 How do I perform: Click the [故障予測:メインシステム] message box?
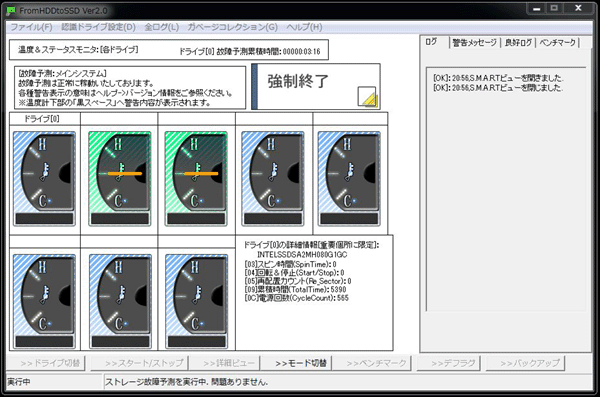[130, 88]
